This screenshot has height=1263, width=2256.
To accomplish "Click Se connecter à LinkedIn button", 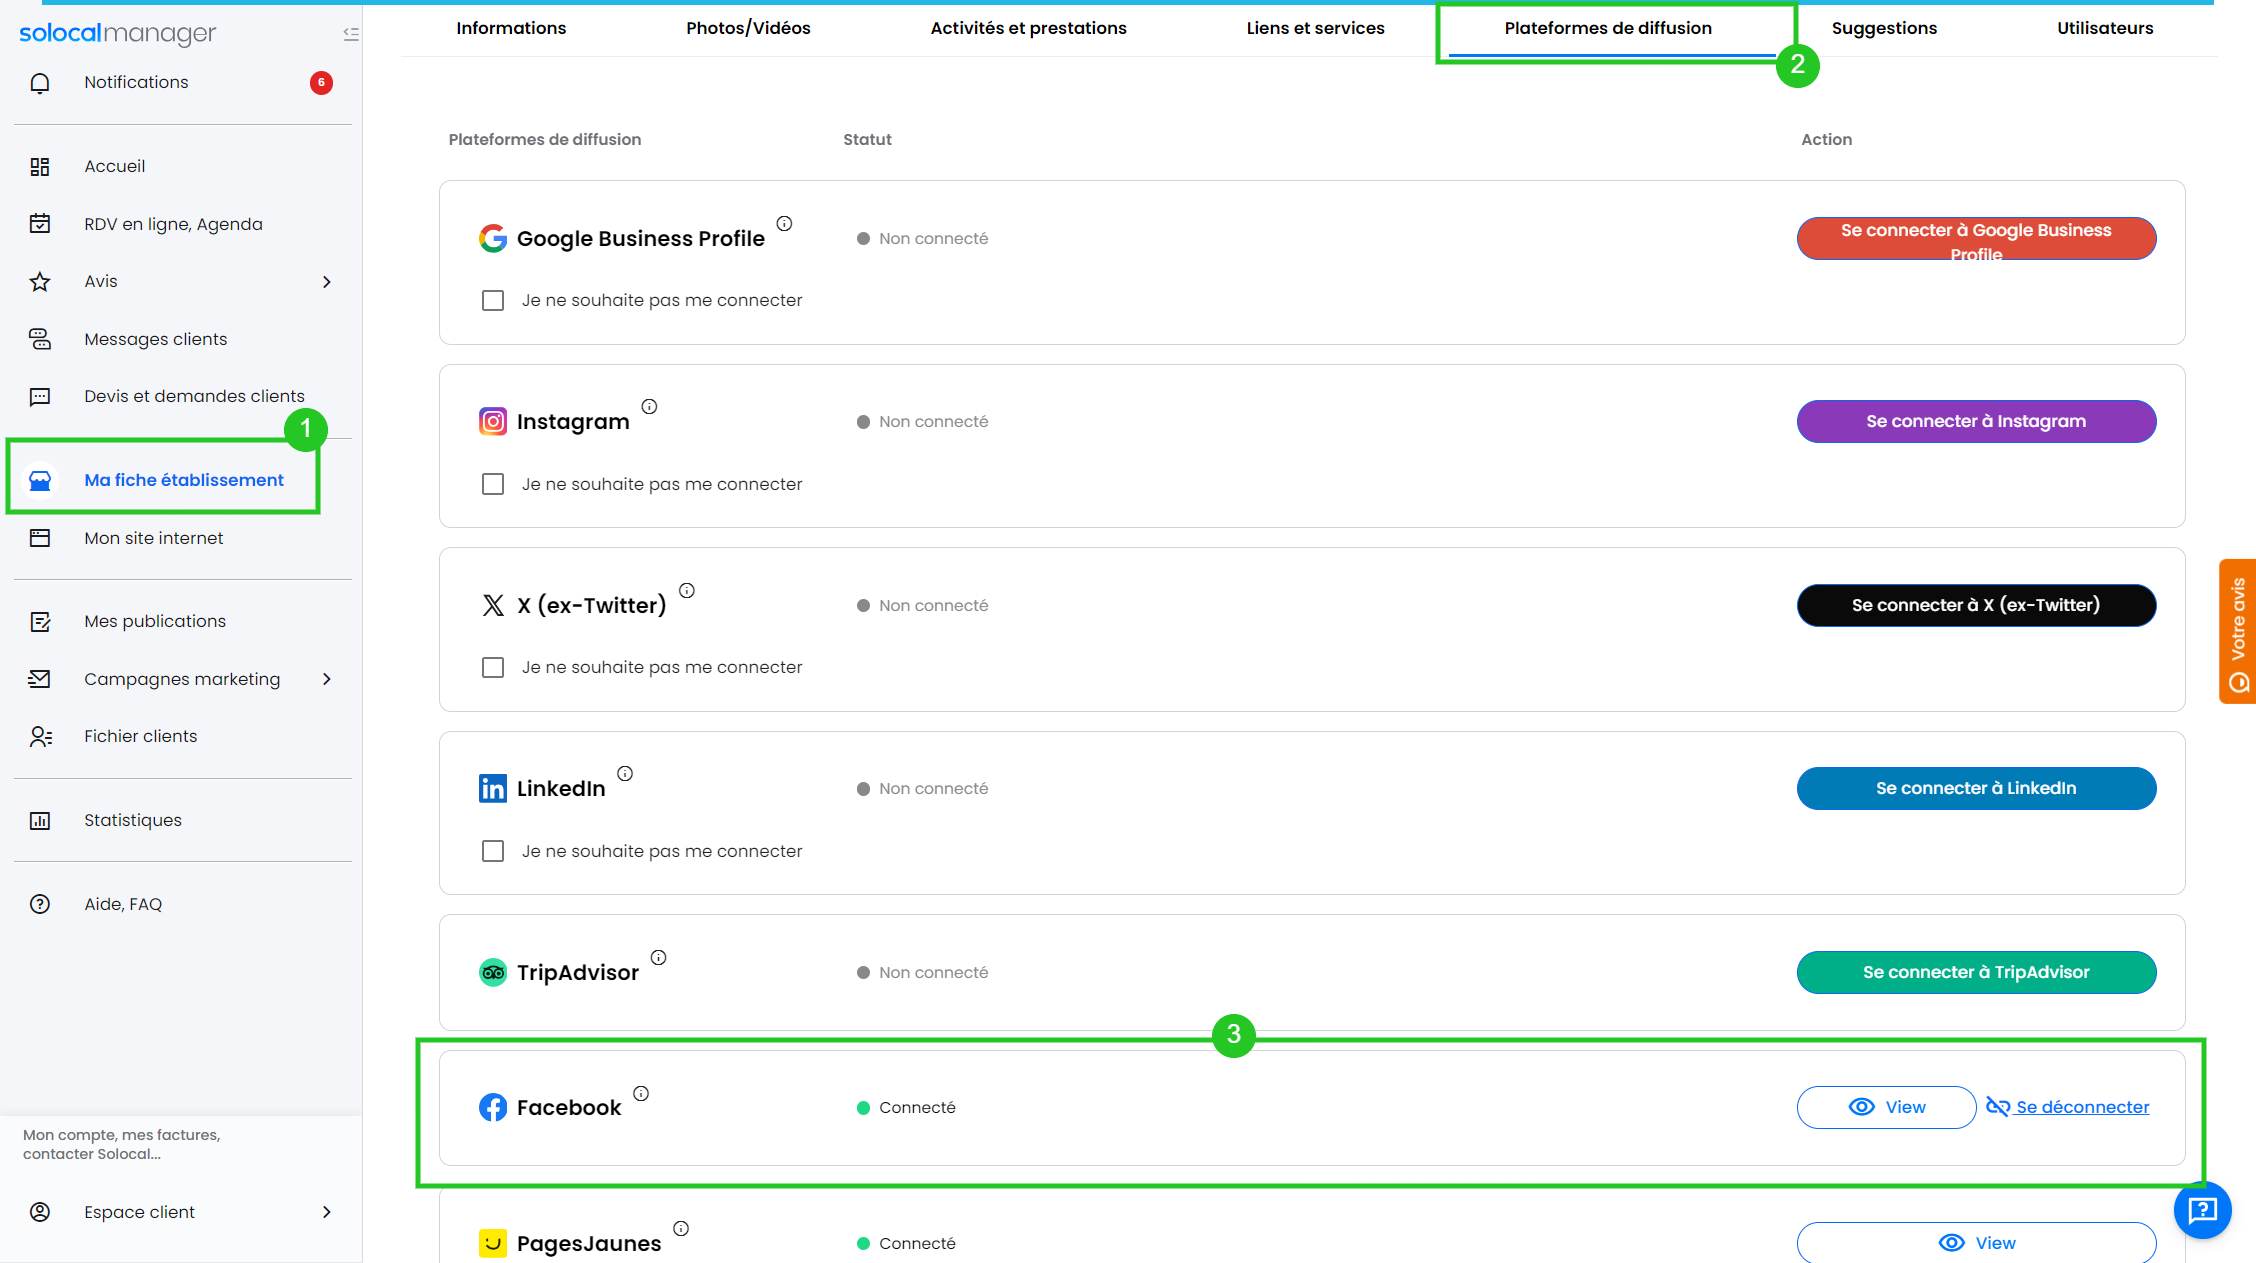I will tap(1976, 788).
